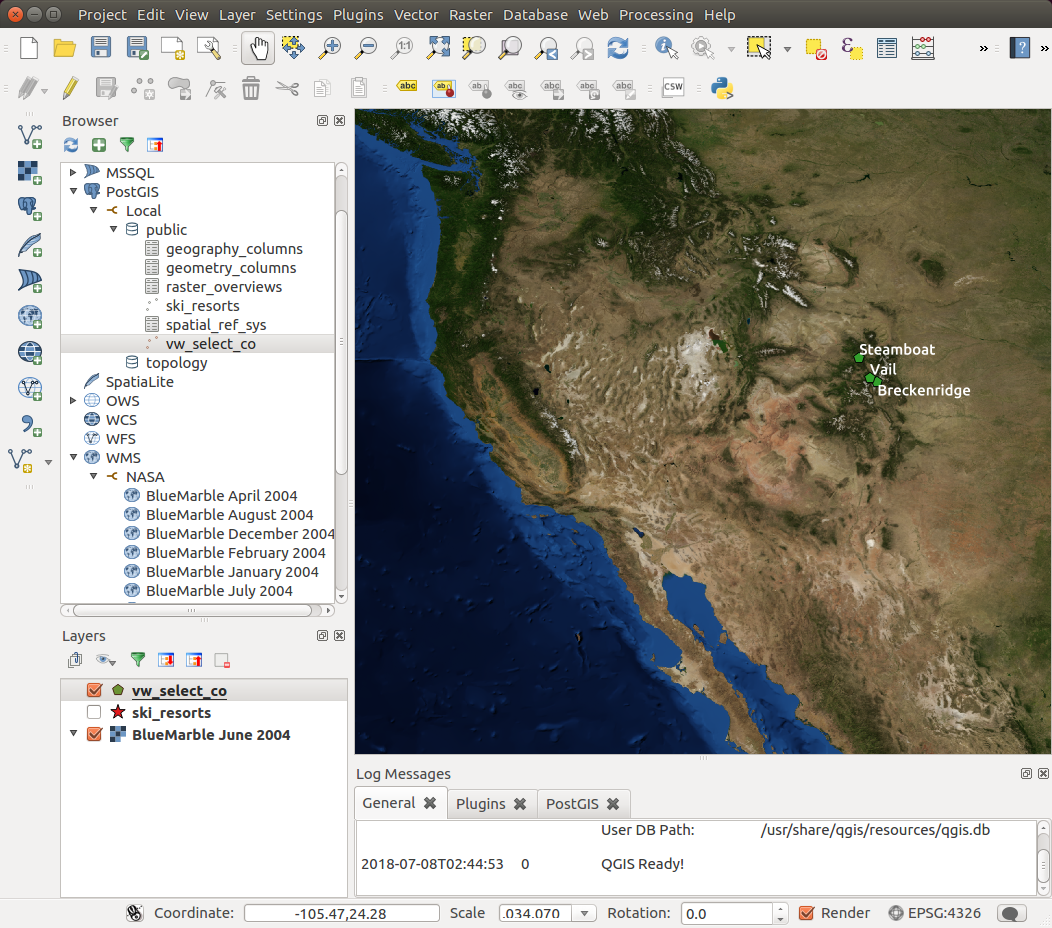Click the Refresh map icon
The width and height of the screenshot is (1052, 928).
[x=618, y=48]
